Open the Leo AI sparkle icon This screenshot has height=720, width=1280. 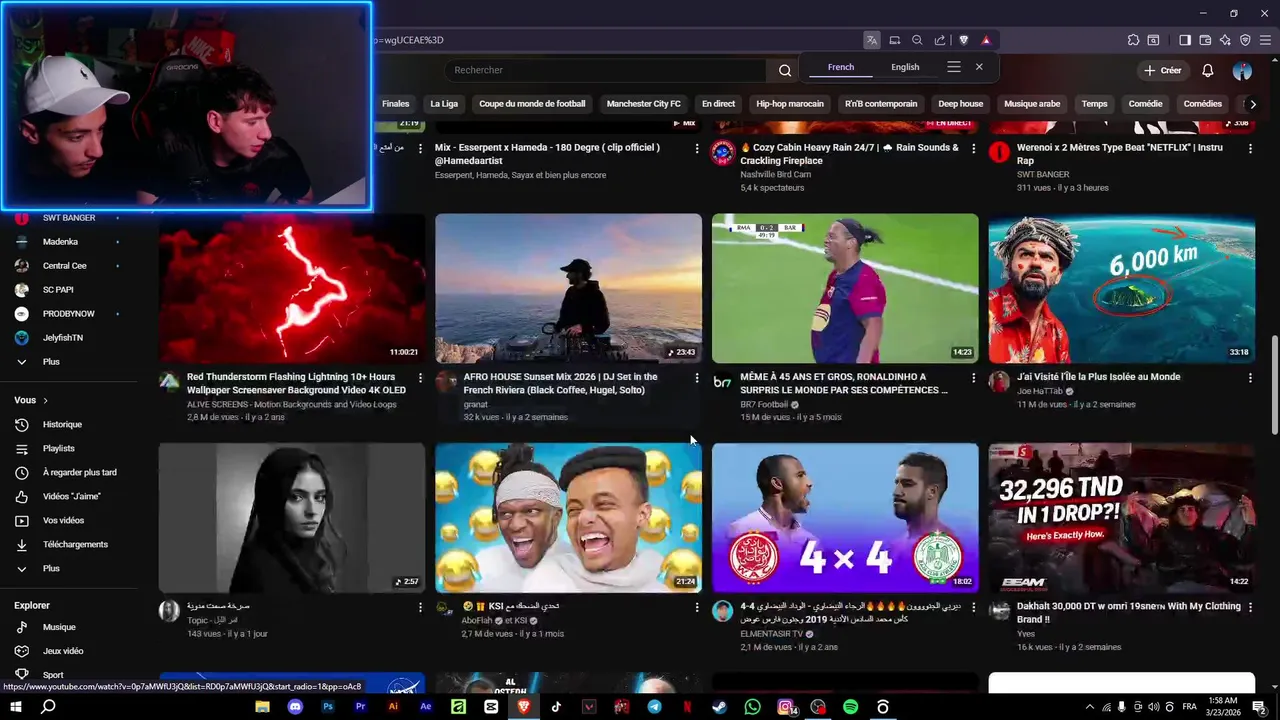1225,40
